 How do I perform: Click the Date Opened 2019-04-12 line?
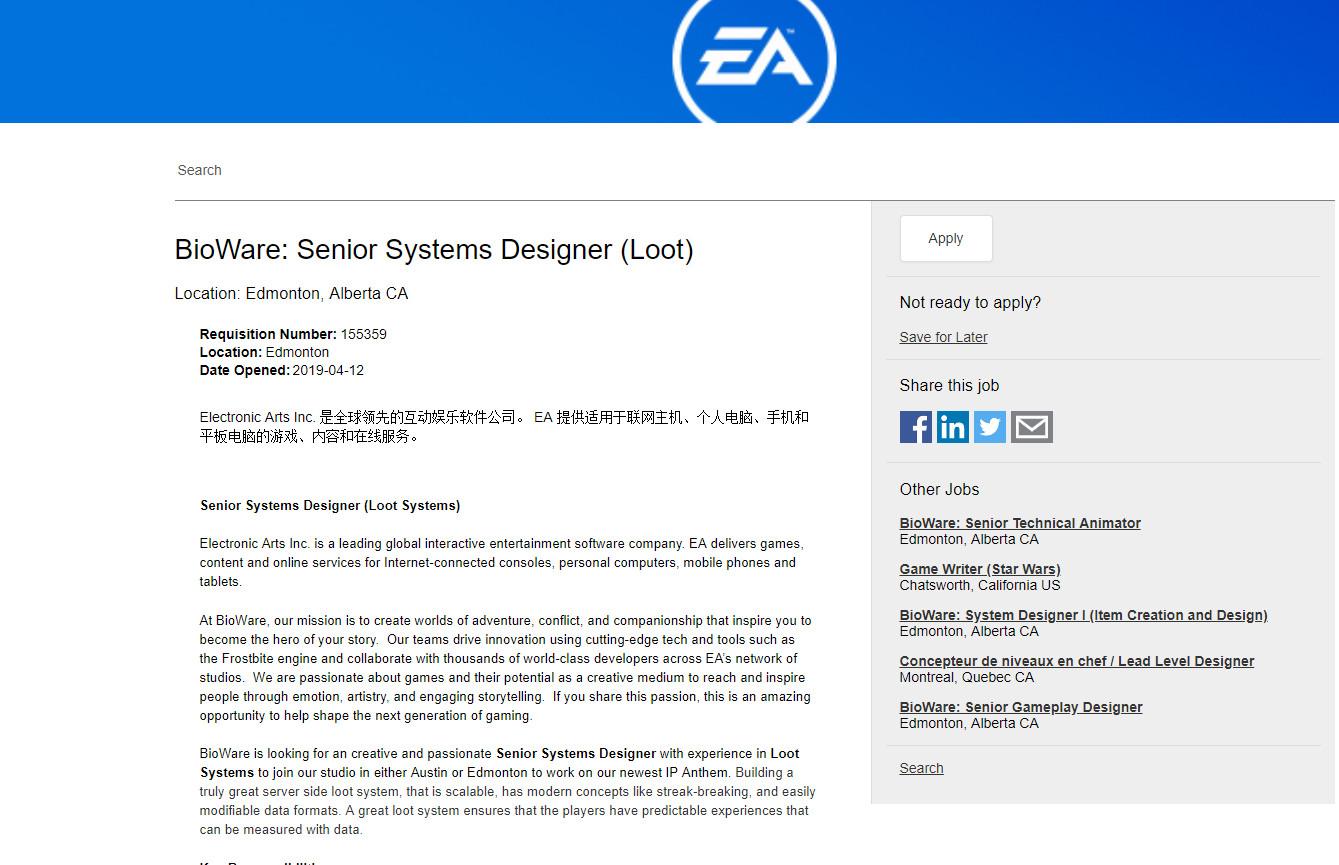[x=282, y=370]
